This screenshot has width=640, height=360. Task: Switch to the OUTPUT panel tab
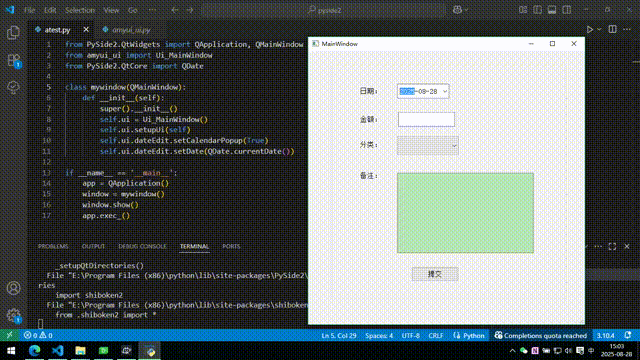click(x=93, y=246)
